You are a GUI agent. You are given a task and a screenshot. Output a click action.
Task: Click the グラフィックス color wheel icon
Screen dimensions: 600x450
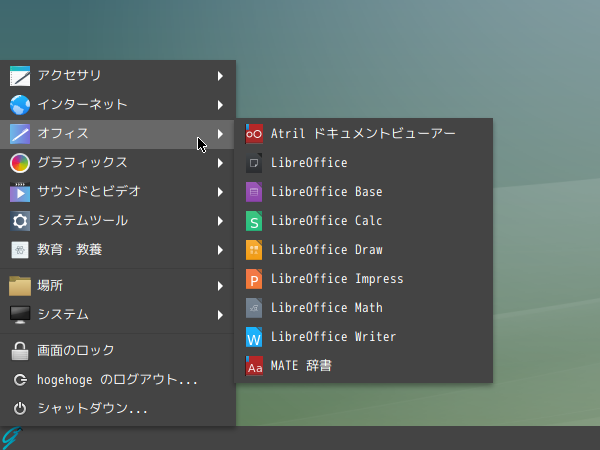(x=20, y=163)
